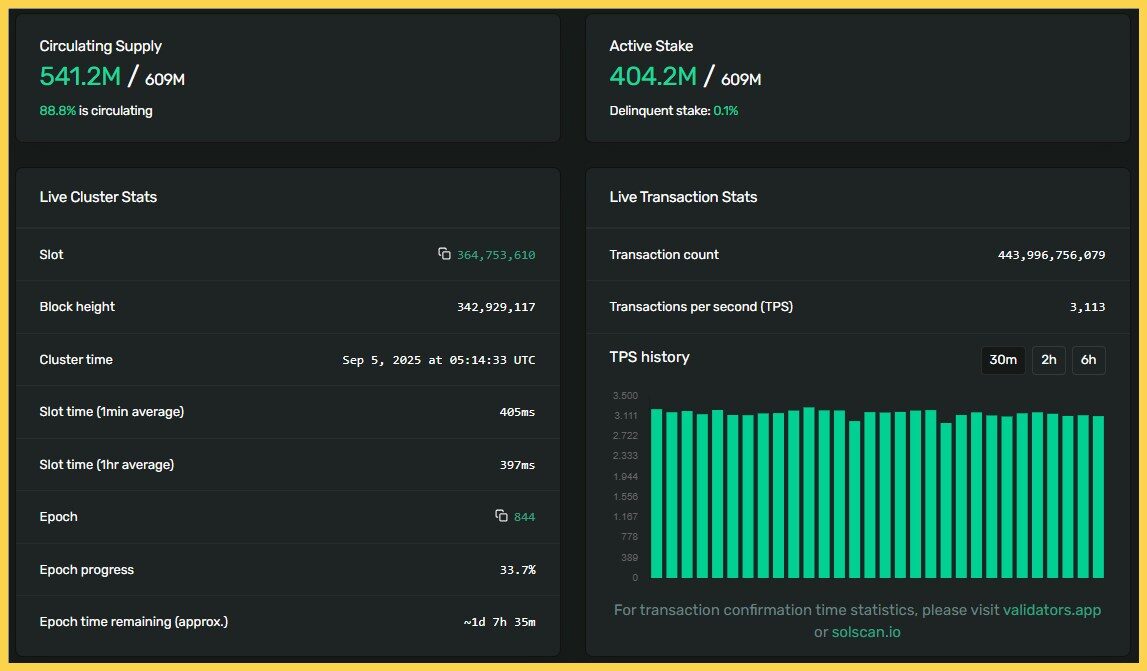
Task: Open the slot 364,753,610 link
Action: coord(496,255)
